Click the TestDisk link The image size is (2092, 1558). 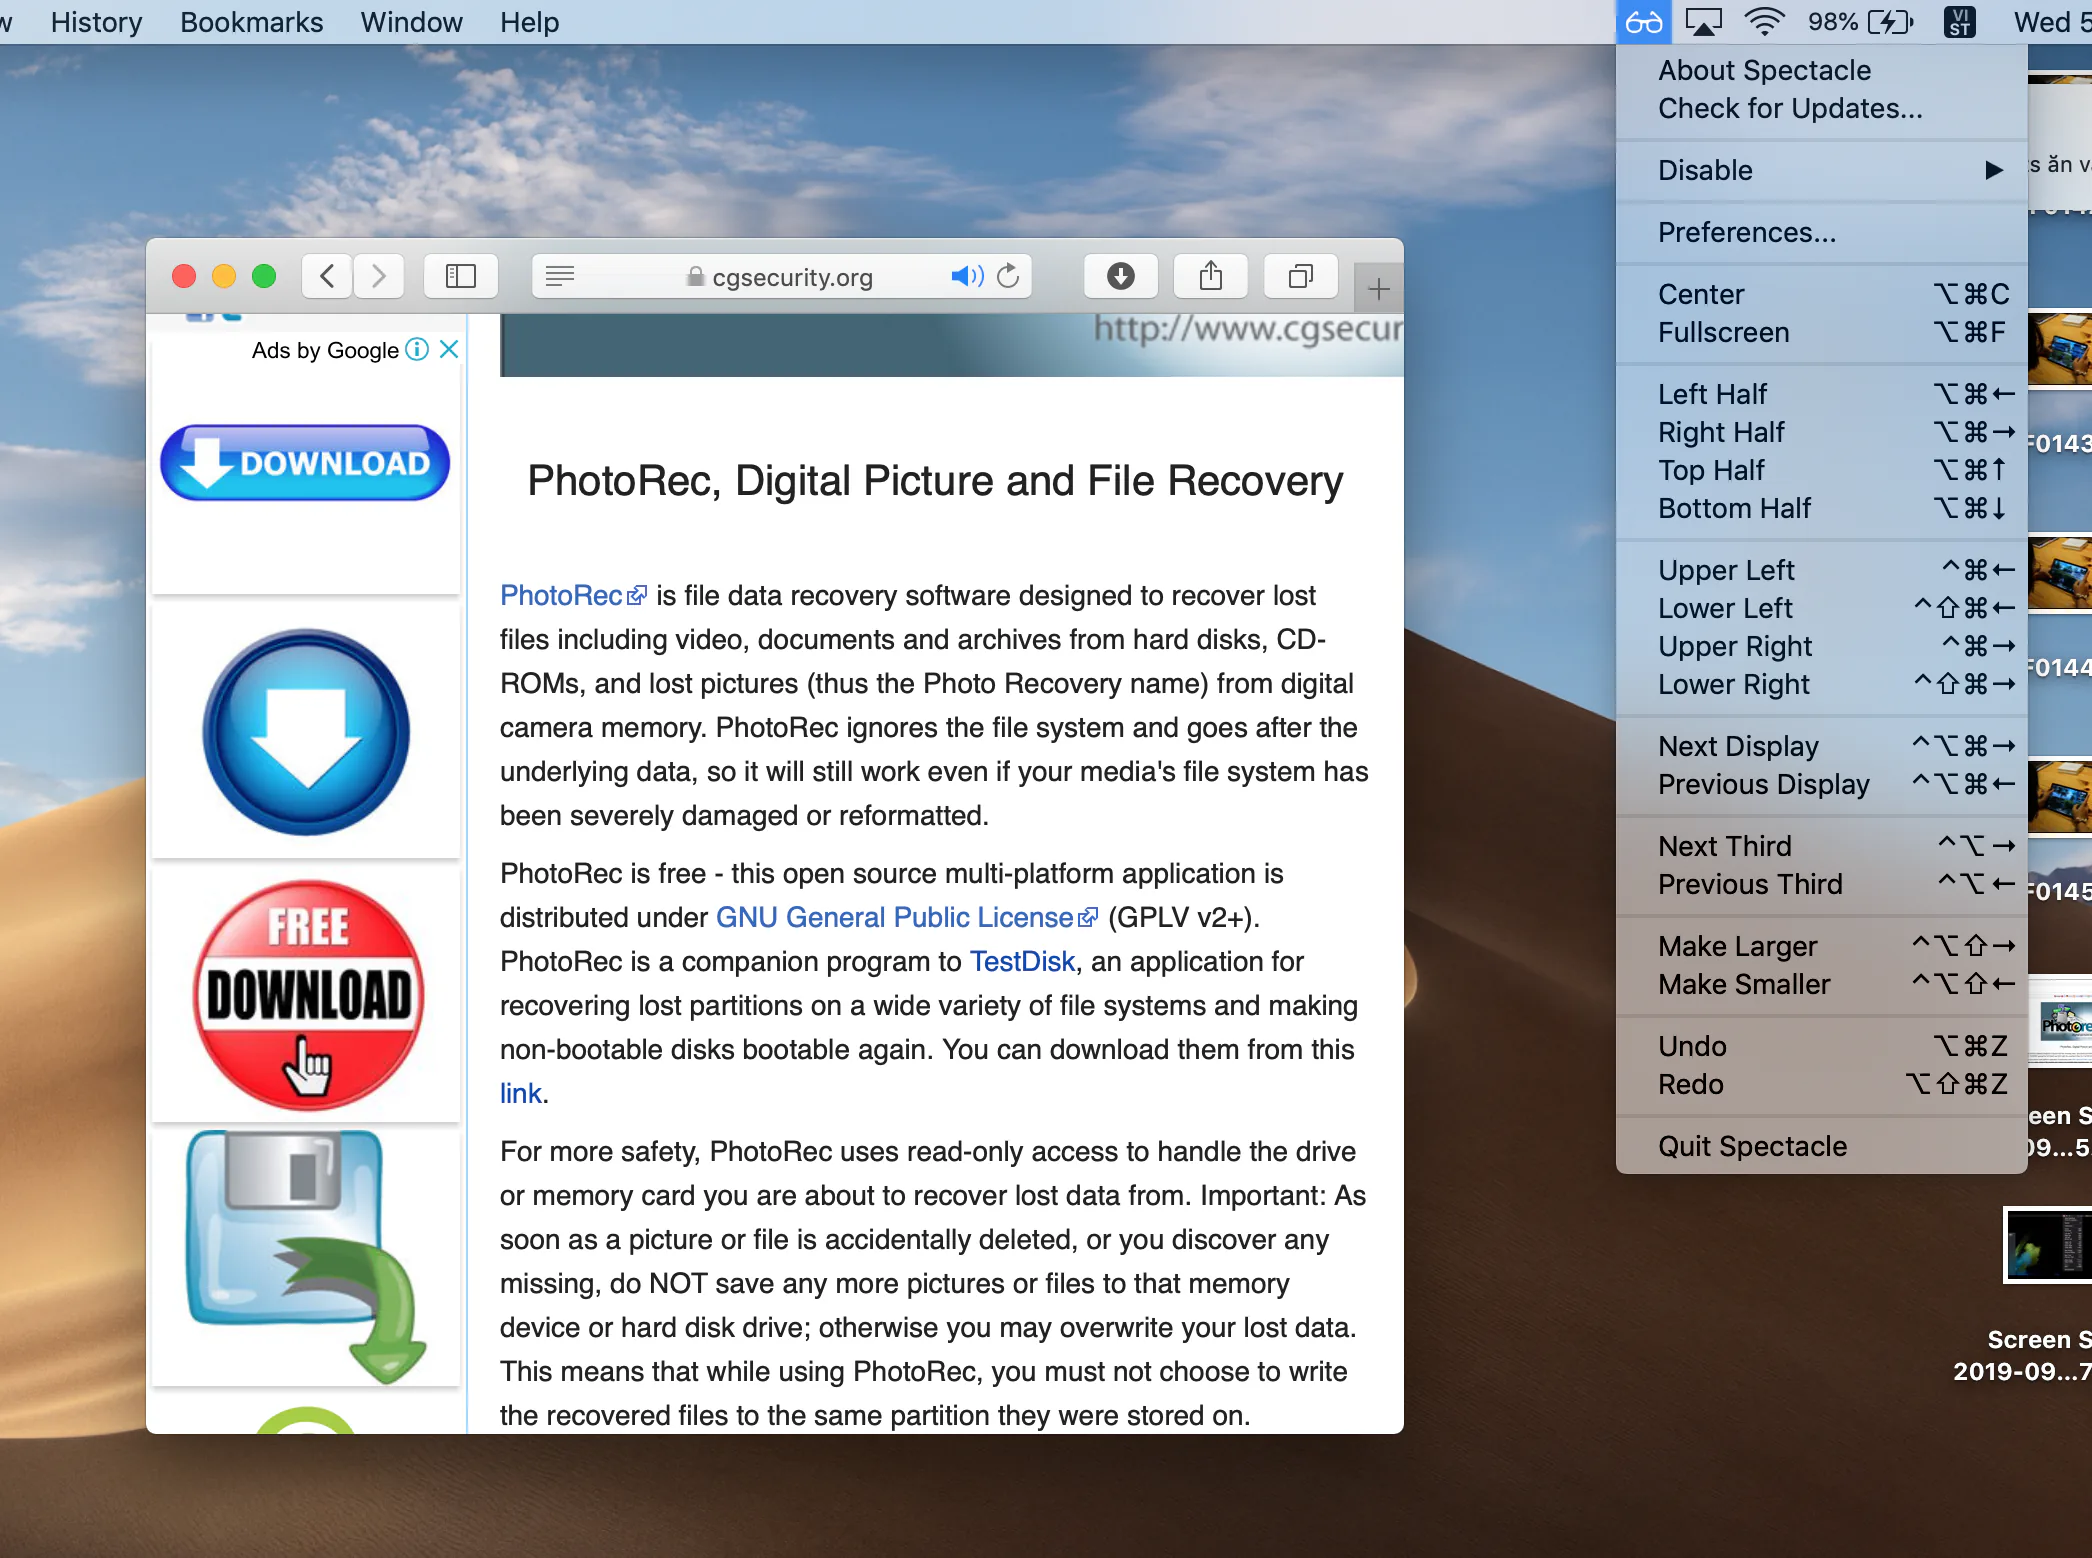click(x=1022, y=962)
